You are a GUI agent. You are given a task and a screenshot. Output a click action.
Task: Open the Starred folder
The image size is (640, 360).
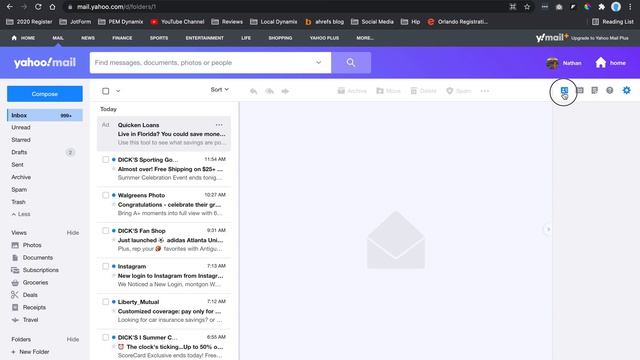[21, 140]
